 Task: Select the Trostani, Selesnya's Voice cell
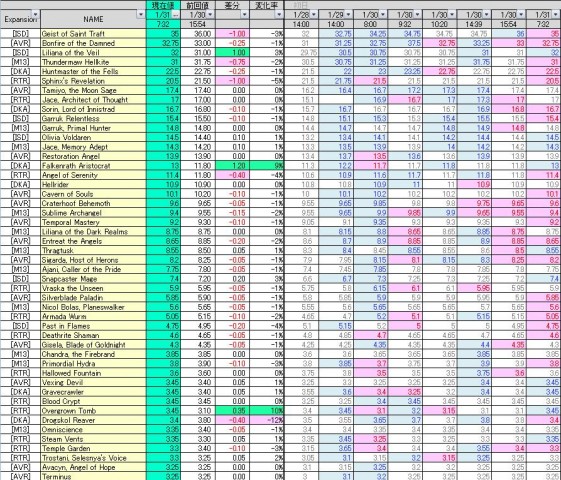[93, 457]
